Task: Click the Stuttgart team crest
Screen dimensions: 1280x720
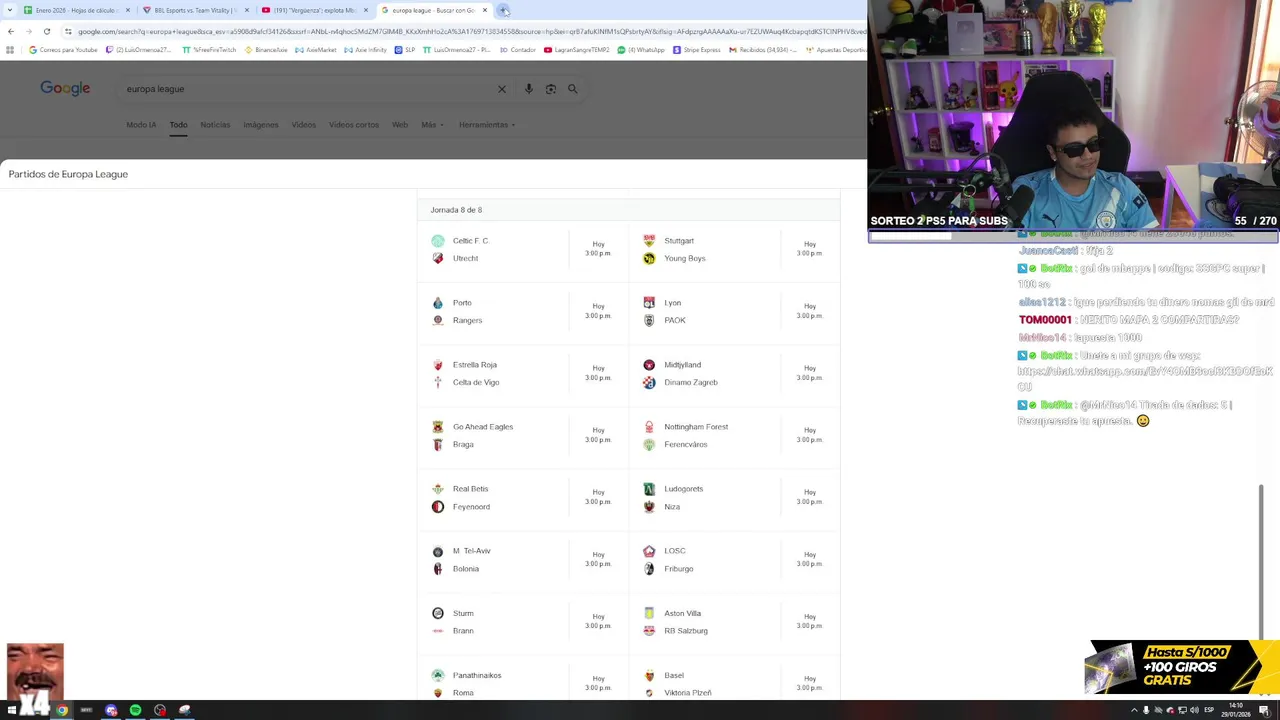Action: (x=649, y=241)
